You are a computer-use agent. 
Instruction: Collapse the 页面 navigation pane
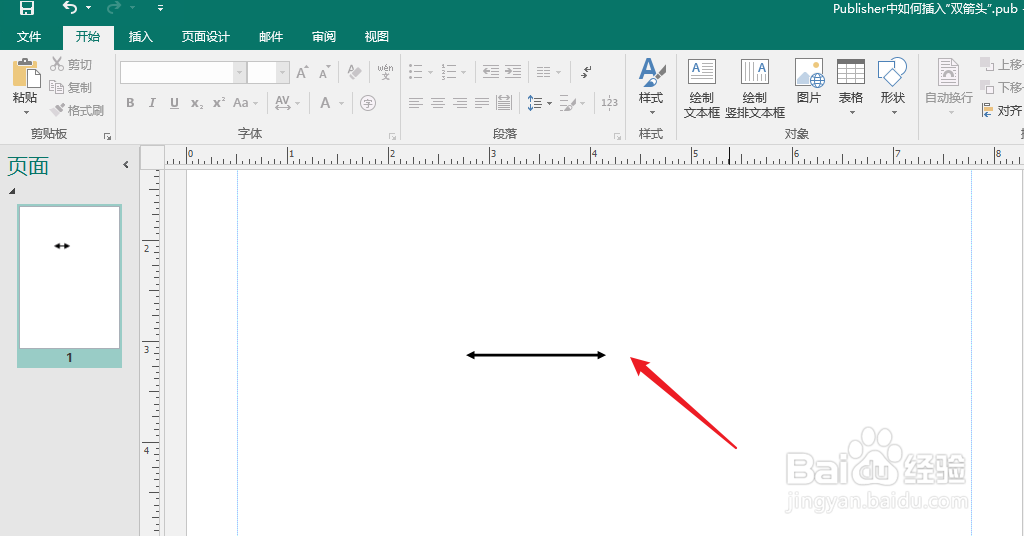(x=126, y=165)
